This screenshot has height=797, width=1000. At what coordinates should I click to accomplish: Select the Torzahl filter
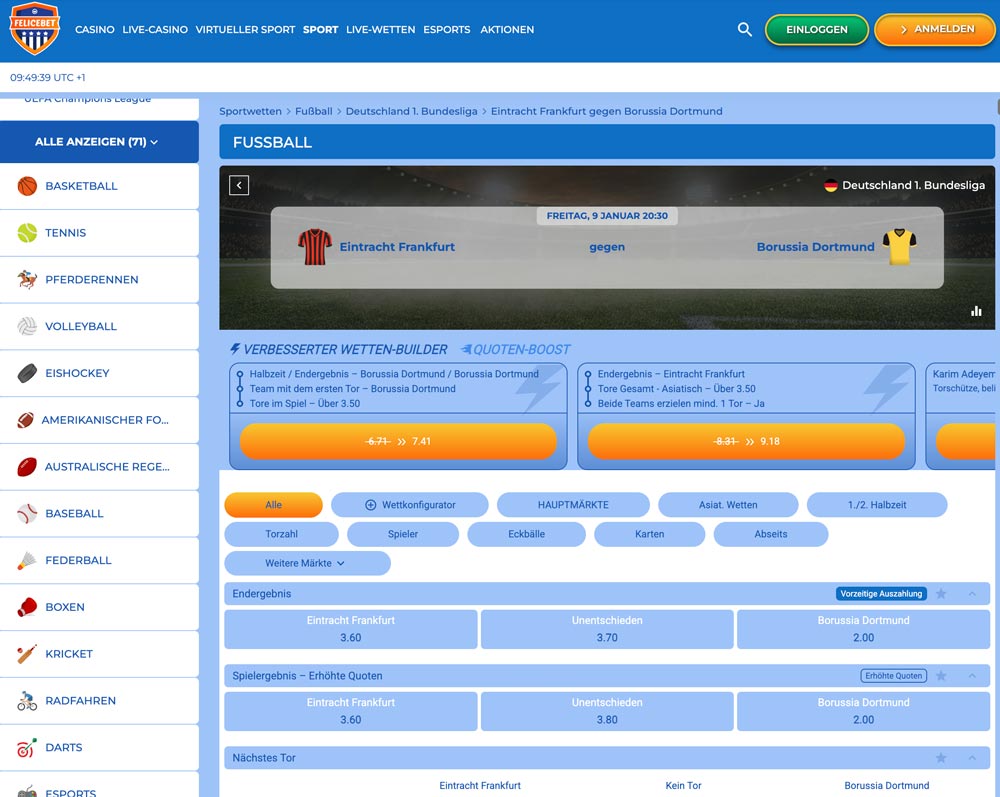click(x=281, y=534)
